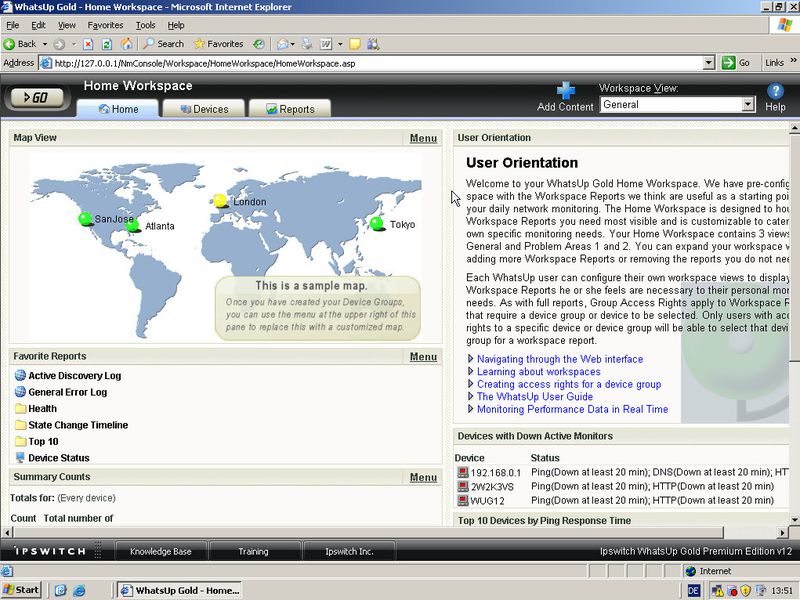Open the Favorites pane from the toolbar
This screenshot has width=800, height=600.
218,44
